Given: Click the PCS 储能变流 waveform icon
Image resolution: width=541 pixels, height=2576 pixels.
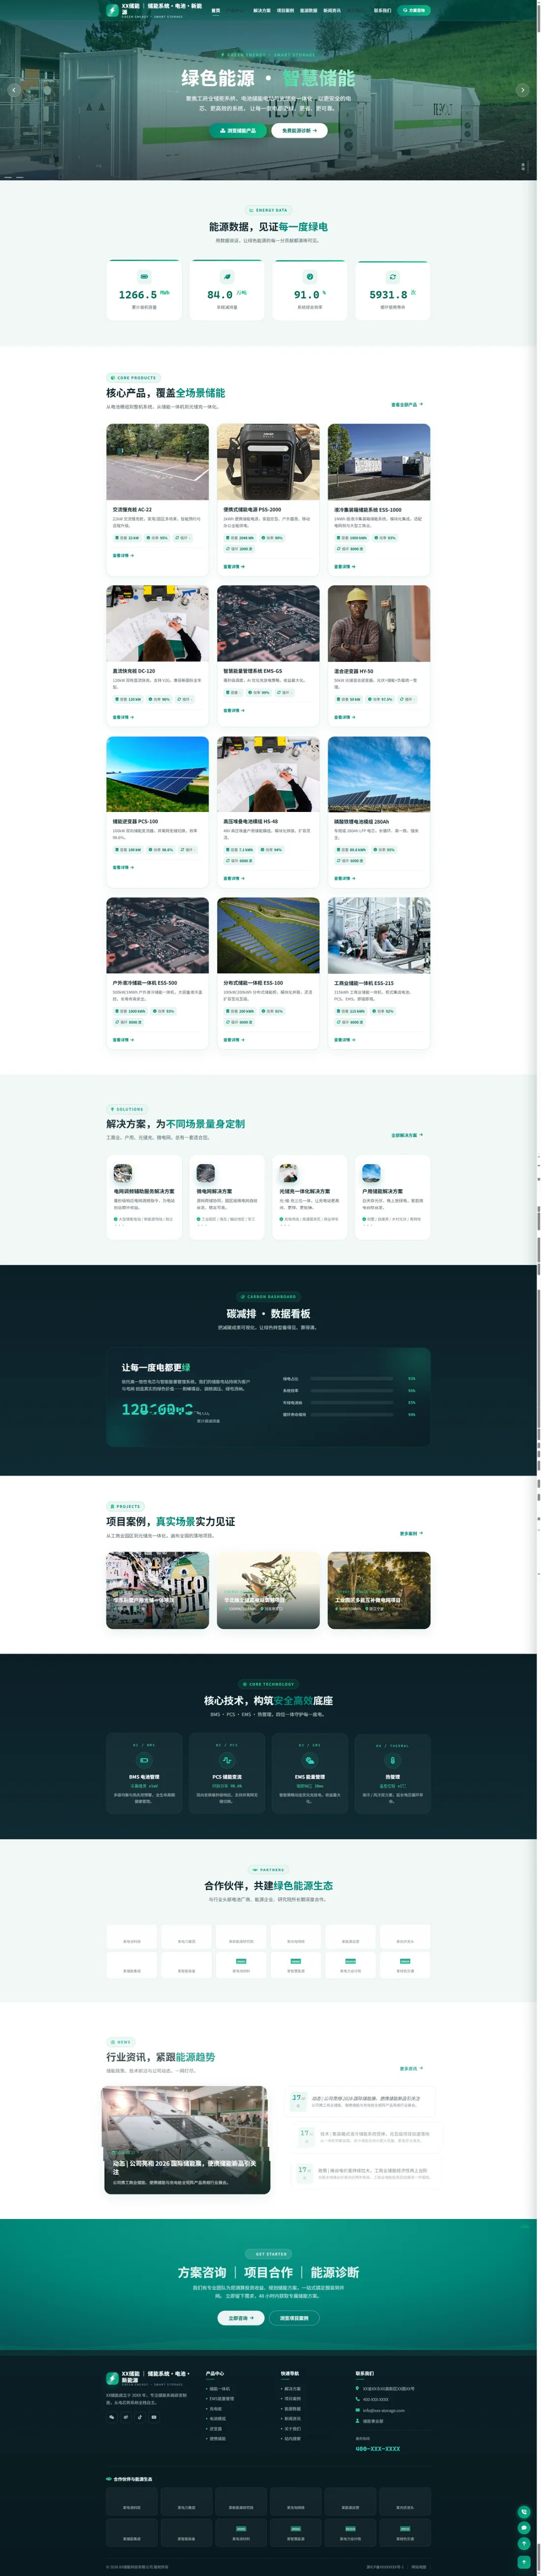Looking at the screenshot, I should pyautogui.click(x=227, y=1759).
